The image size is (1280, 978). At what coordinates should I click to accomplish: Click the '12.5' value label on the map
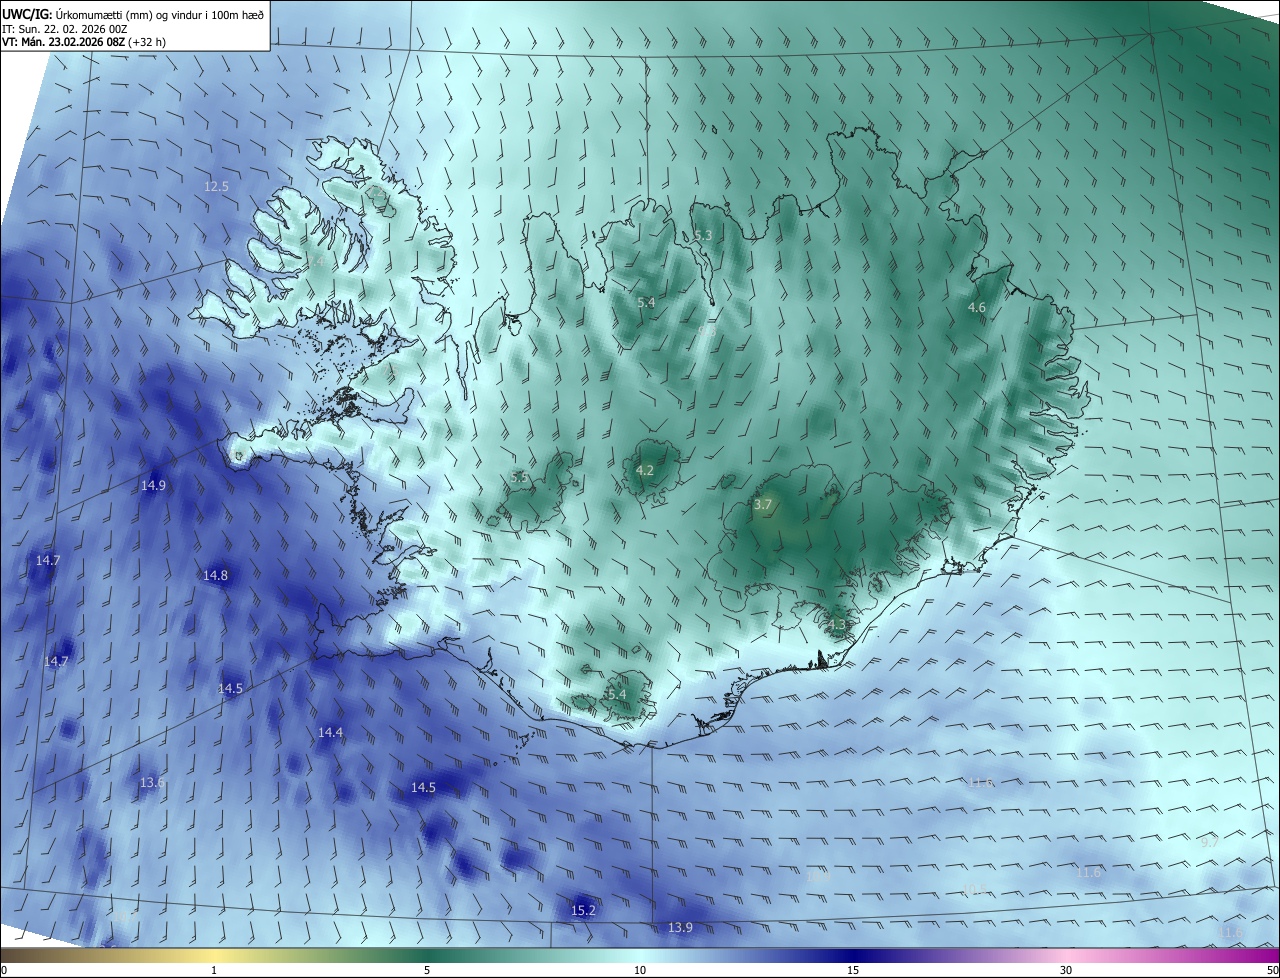point(216,186)
